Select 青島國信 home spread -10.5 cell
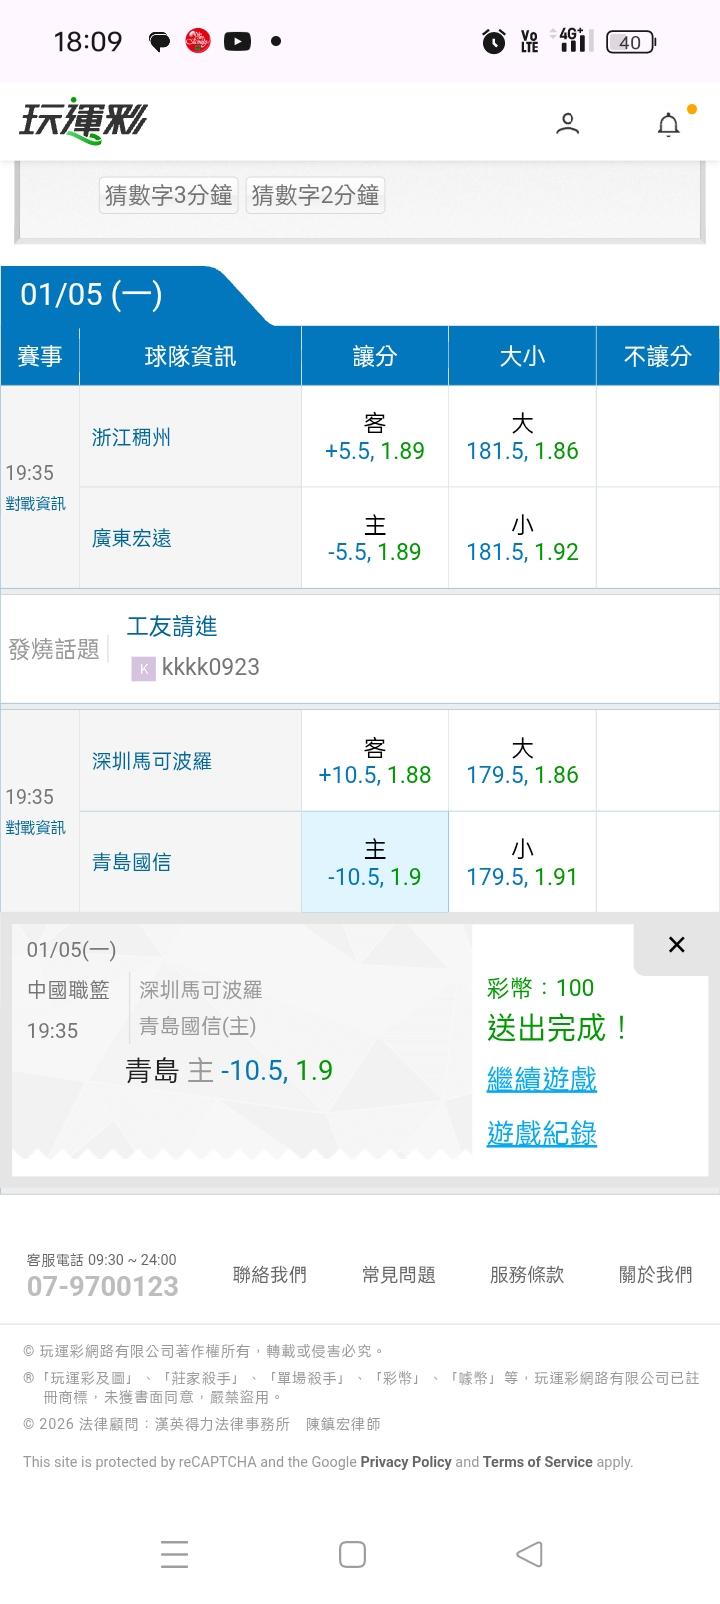 point(375,862)
